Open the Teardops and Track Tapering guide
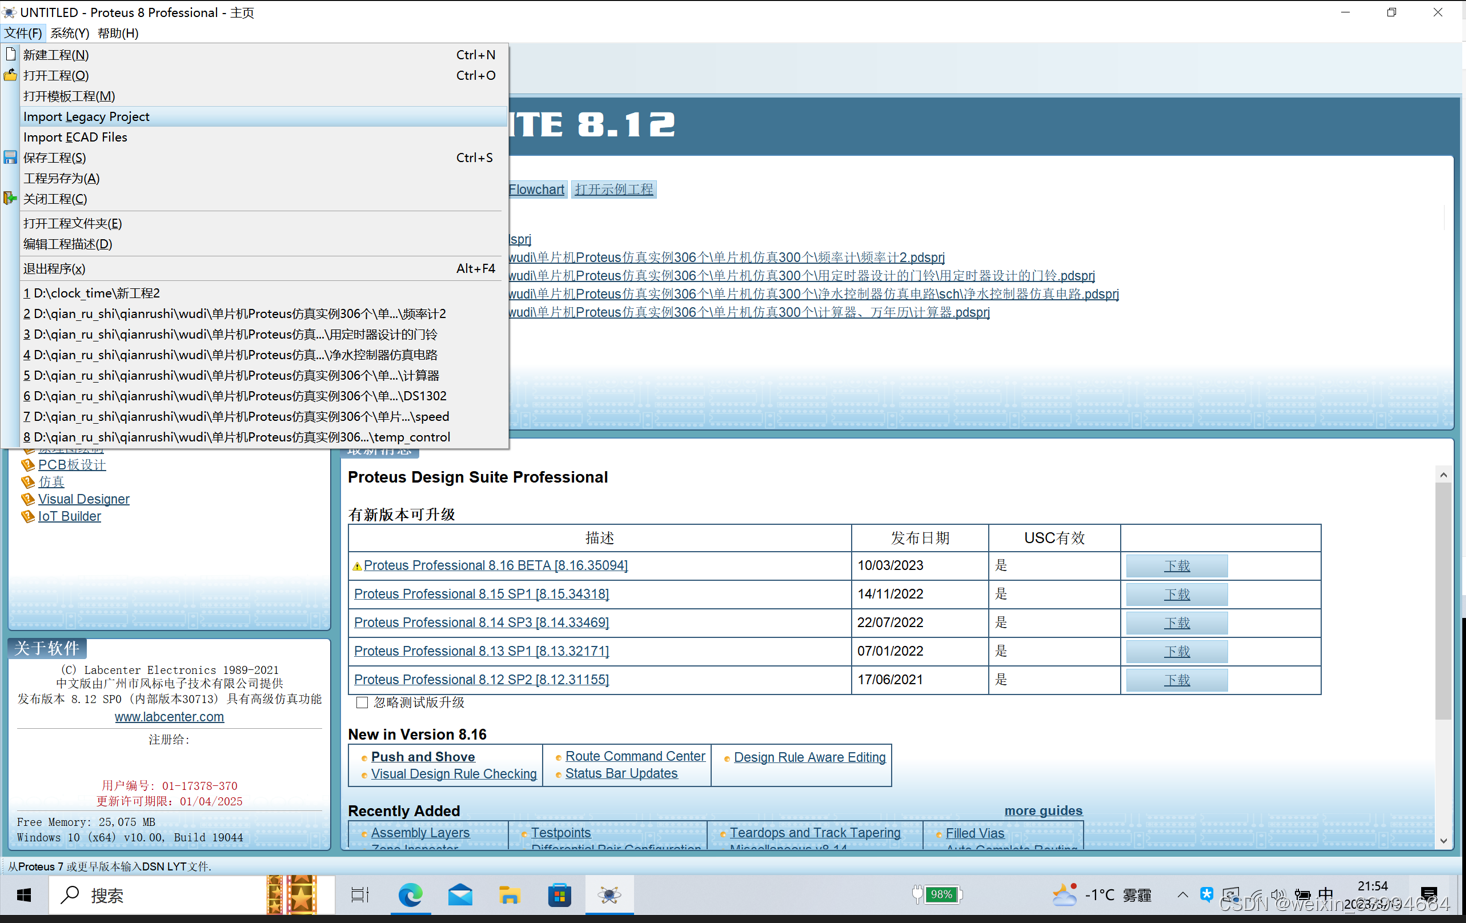Image resolution: width=1466 pixels, height=923 pixels. [x=815, y=833]
